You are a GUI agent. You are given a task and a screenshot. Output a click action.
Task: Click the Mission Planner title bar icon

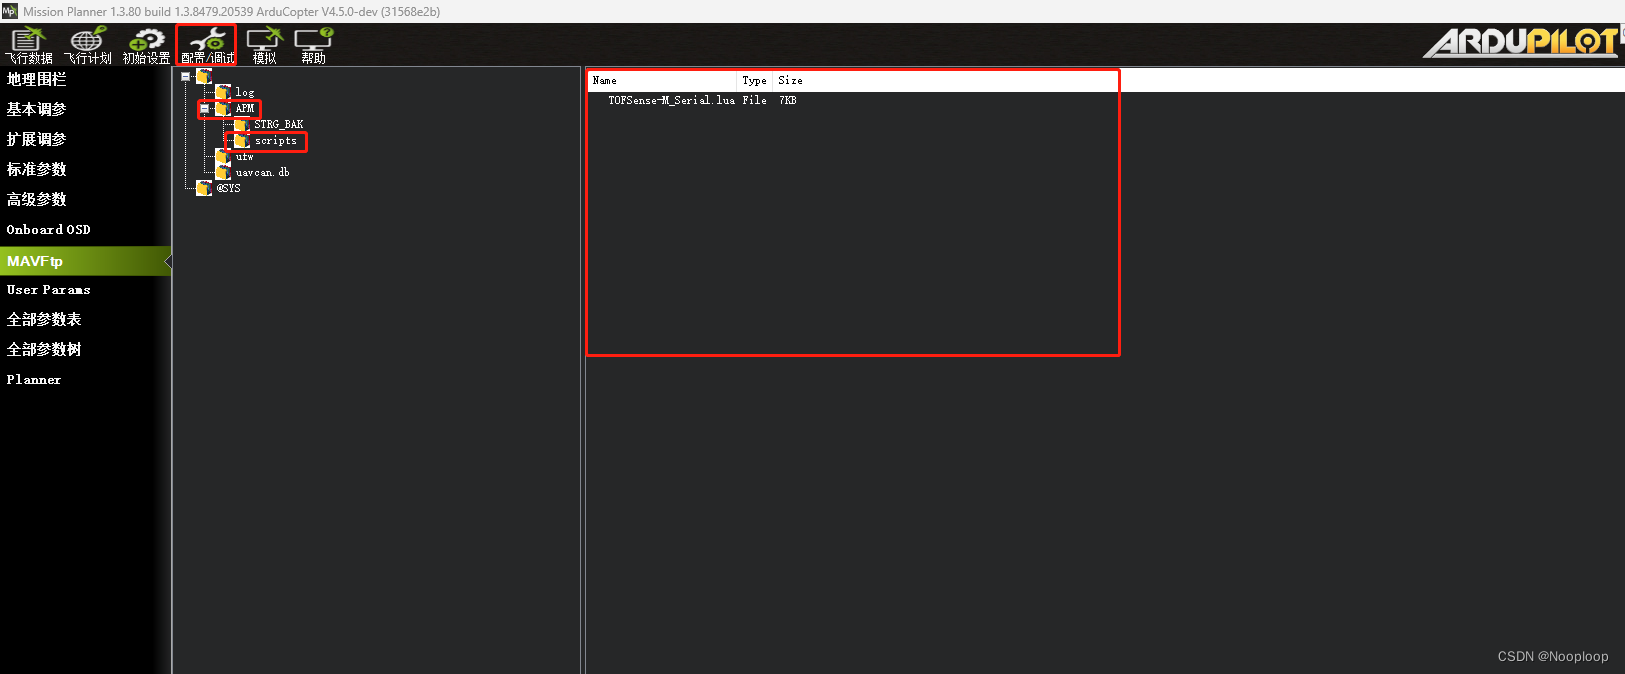pos(9,11)
